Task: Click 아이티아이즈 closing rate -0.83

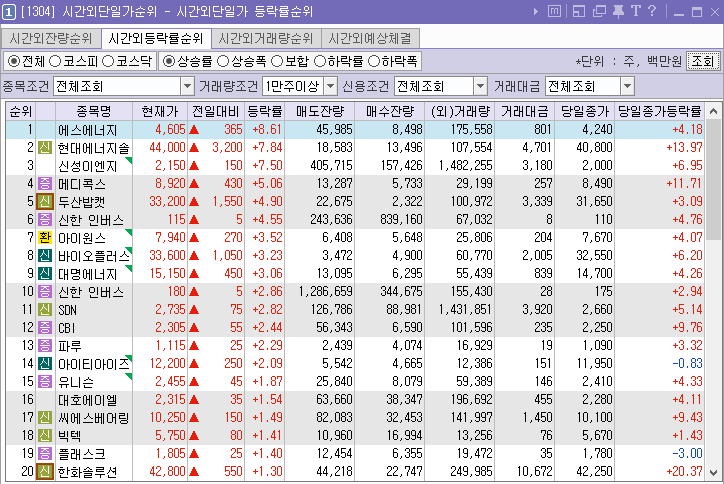Action: [x=688, y=364]
